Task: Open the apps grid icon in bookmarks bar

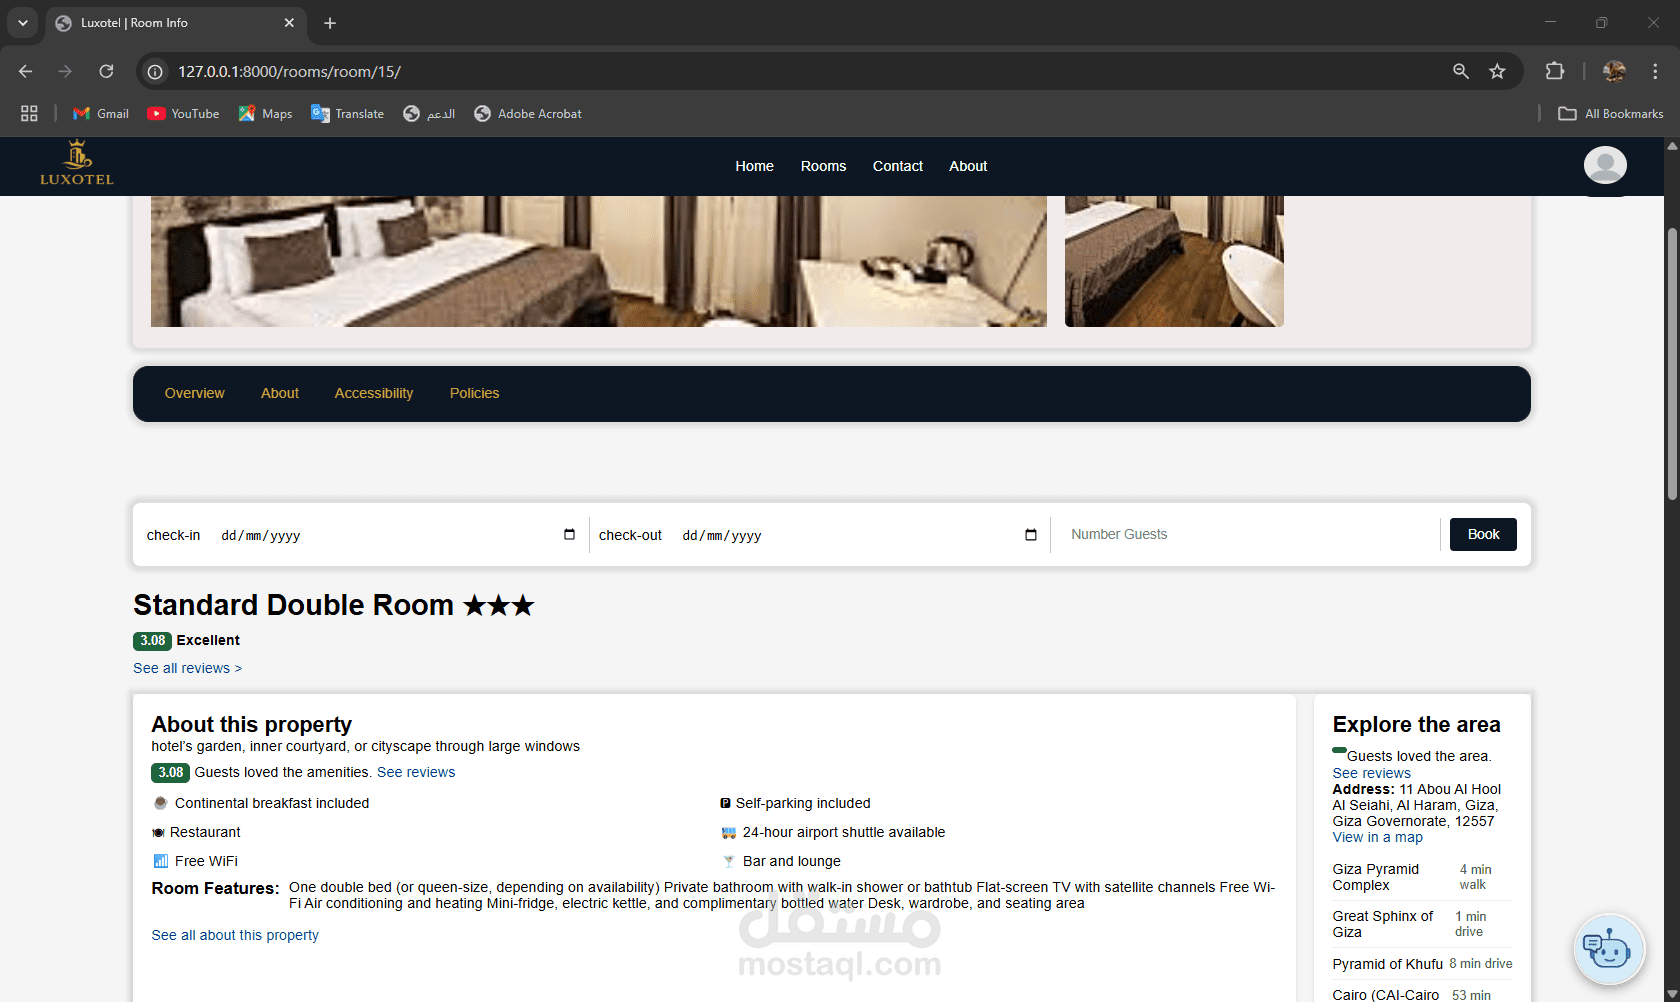Action: click(29, 113)
